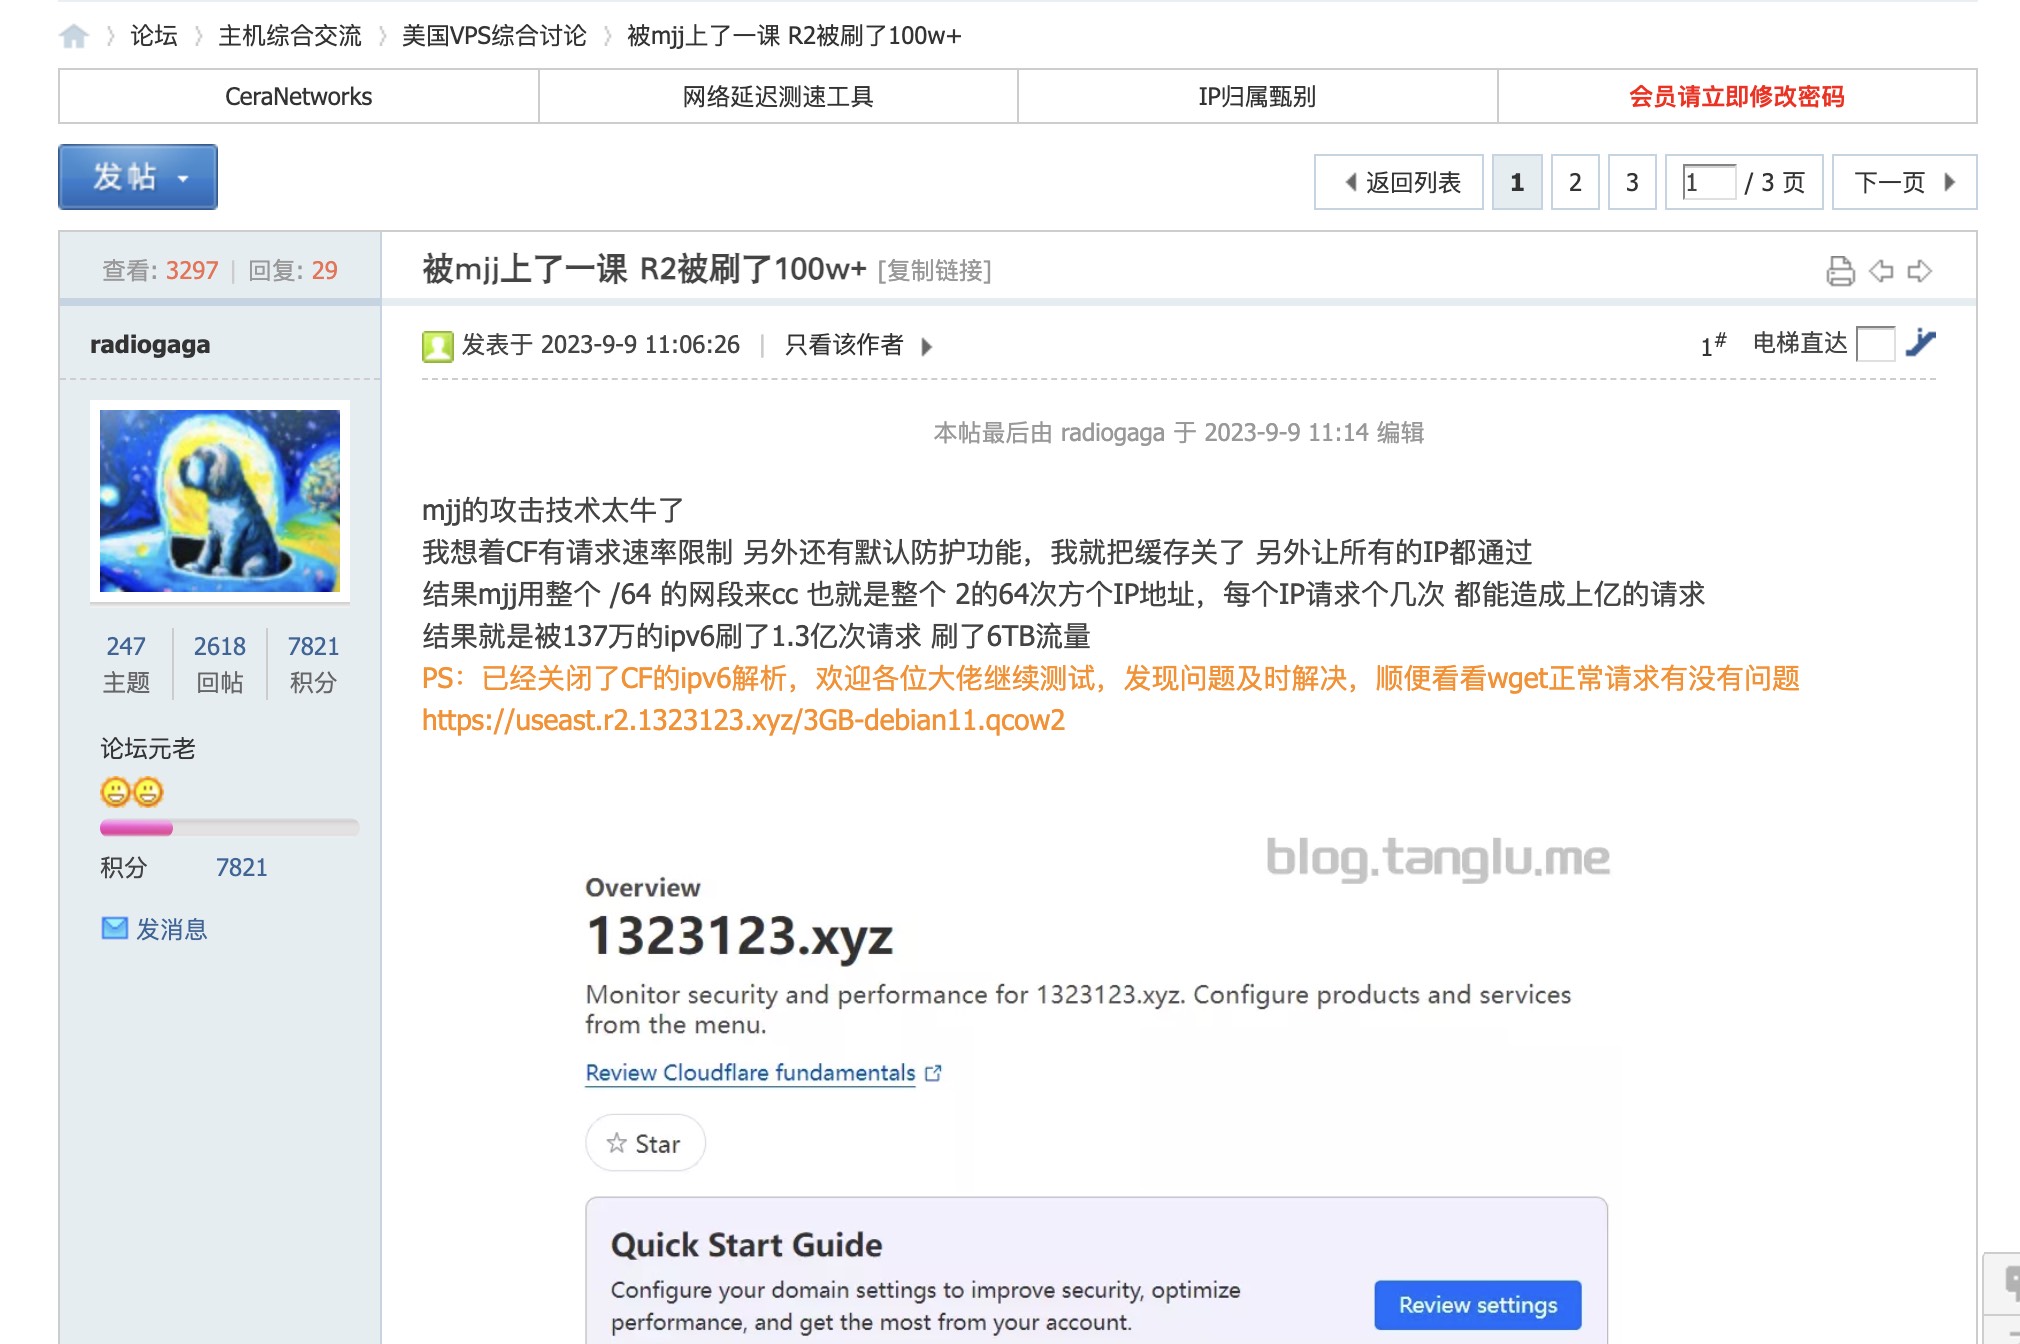Viewport: 2020px width, 1344px height.
Task: Enable 只看该作者 to filter by author
Action: (x=843, y=345)
